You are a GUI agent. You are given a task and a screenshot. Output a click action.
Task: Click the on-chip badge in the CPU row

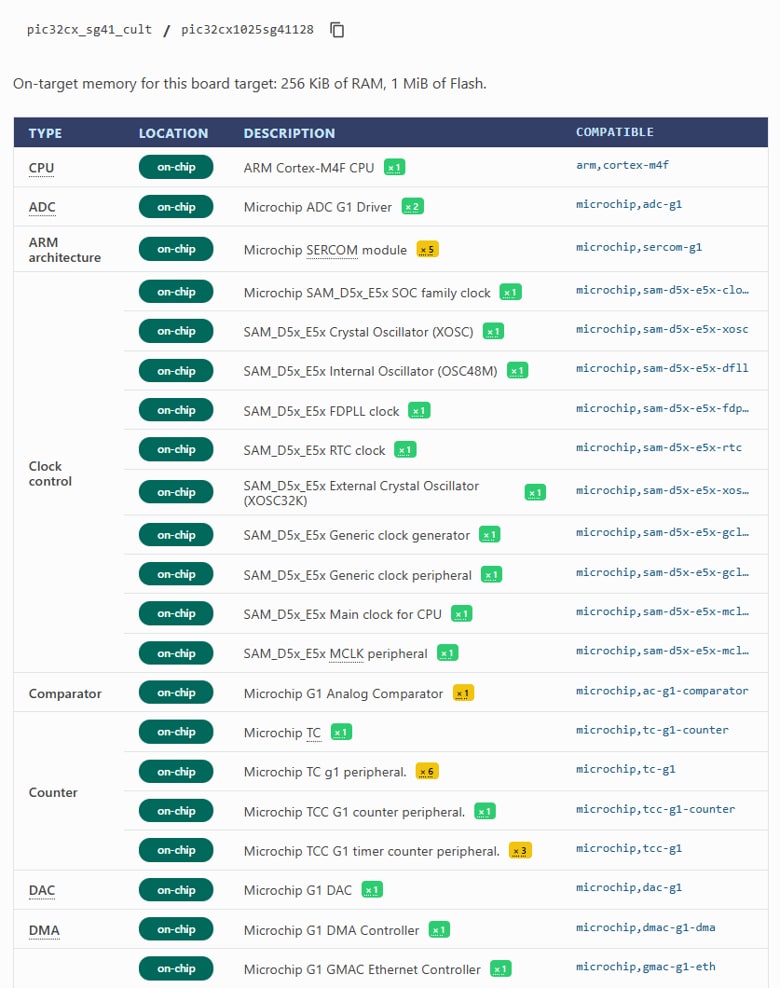pyautogui.click(x=176, y=167)
